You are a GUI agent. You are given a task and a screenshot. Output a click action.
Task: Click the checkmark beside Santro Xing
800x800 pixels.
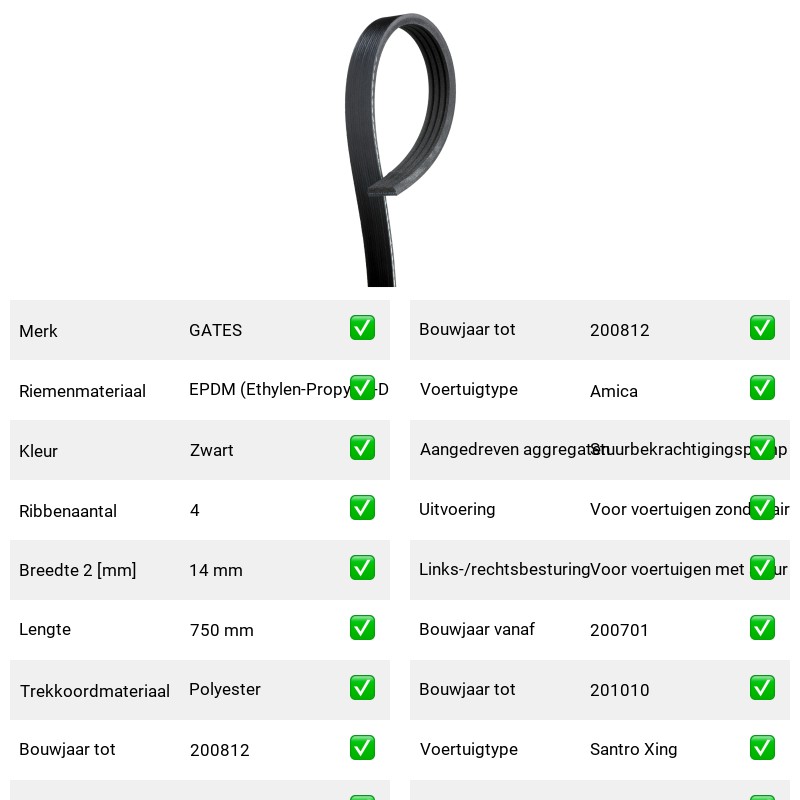click(762, 747)
